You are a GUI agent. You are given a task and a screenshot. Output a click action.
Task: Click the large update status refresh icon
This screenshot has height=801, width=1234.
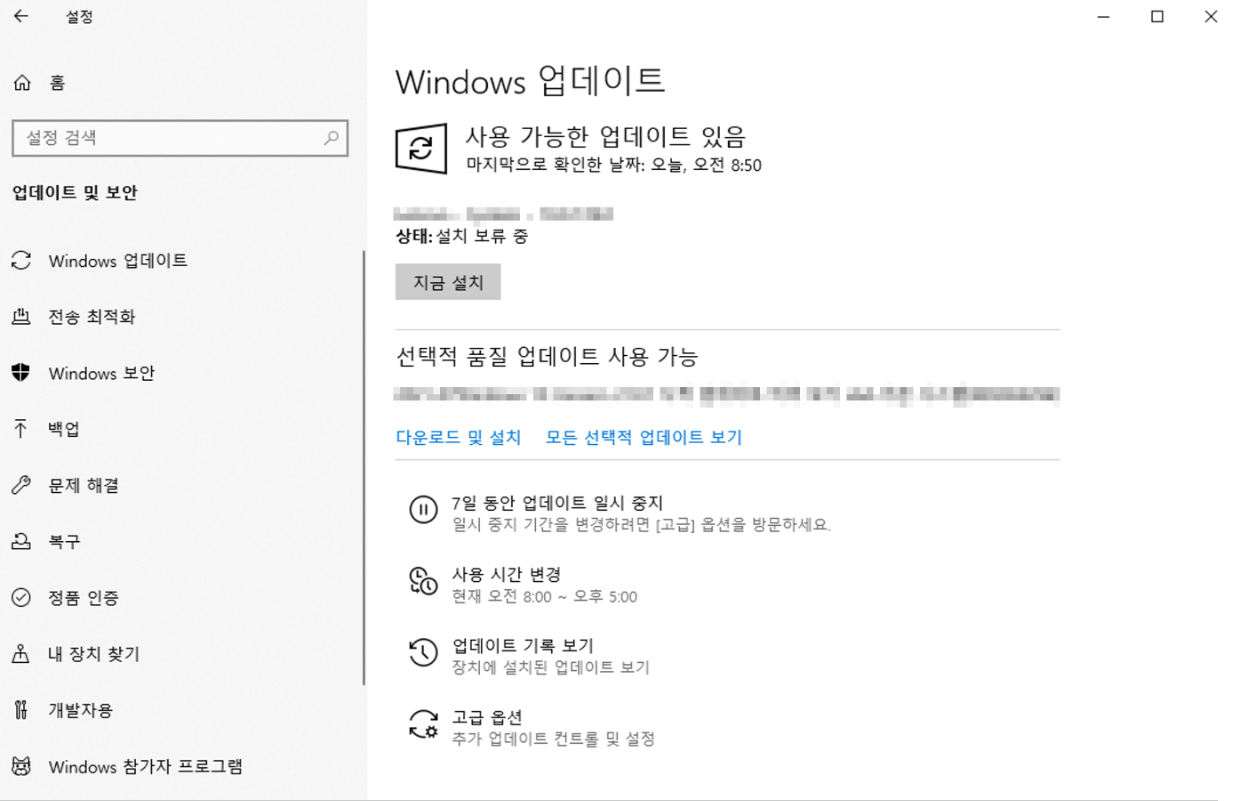pos(421,150)
